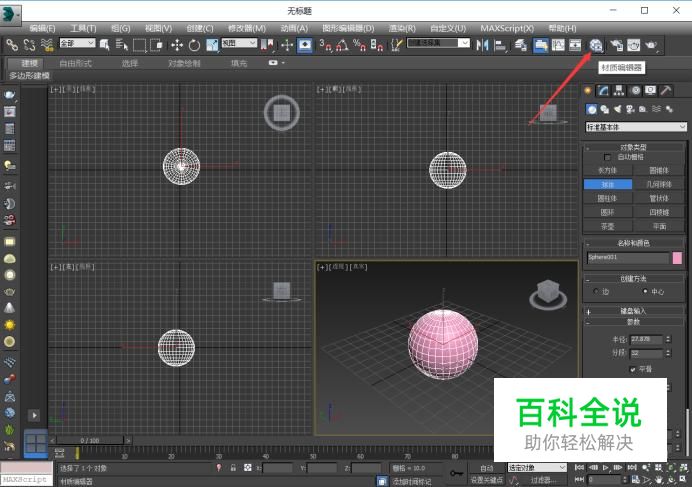Open the 修改器(M) menu
The image size is (692, 487).
[x=246, y=28]
